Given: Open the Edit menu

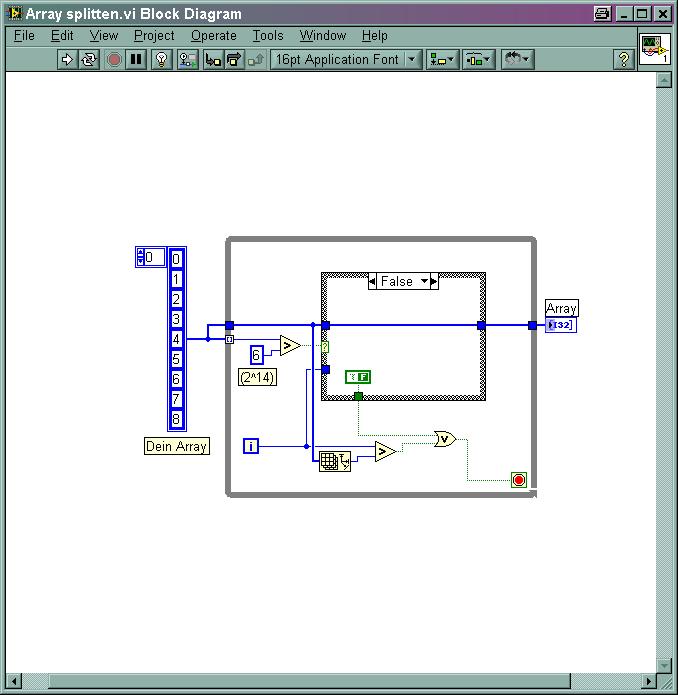Looking at the screenshot, I should [62, 35].
